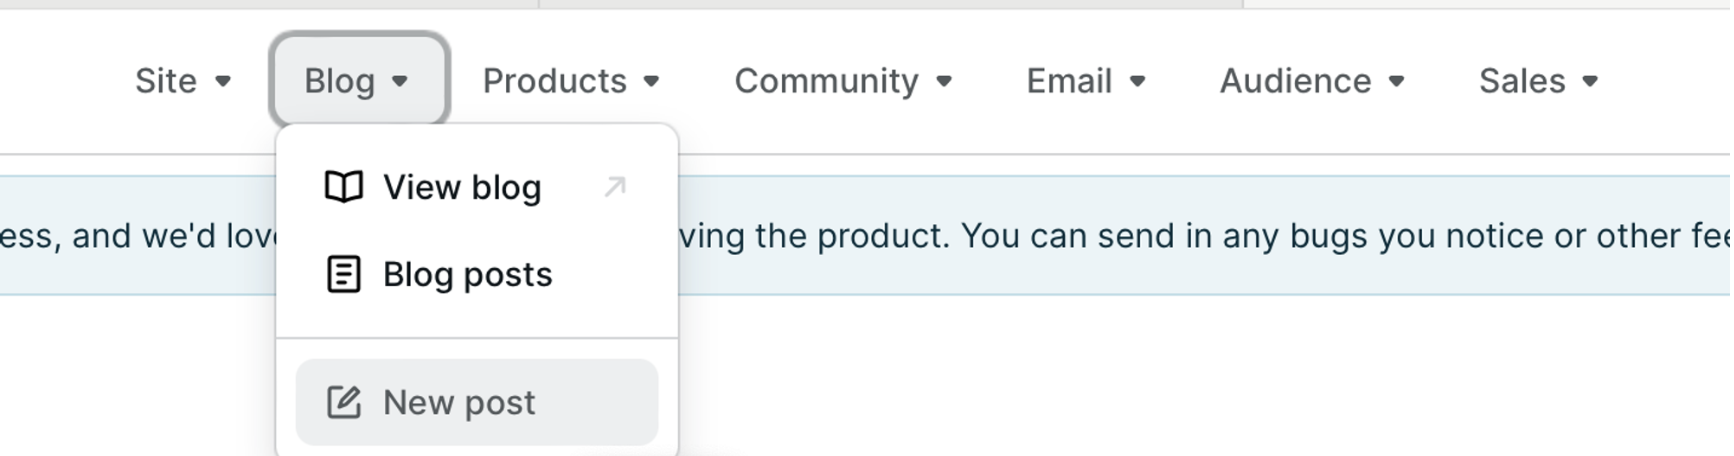Click the caret arrow beside Email
1734x456 pixels.
1137,81
